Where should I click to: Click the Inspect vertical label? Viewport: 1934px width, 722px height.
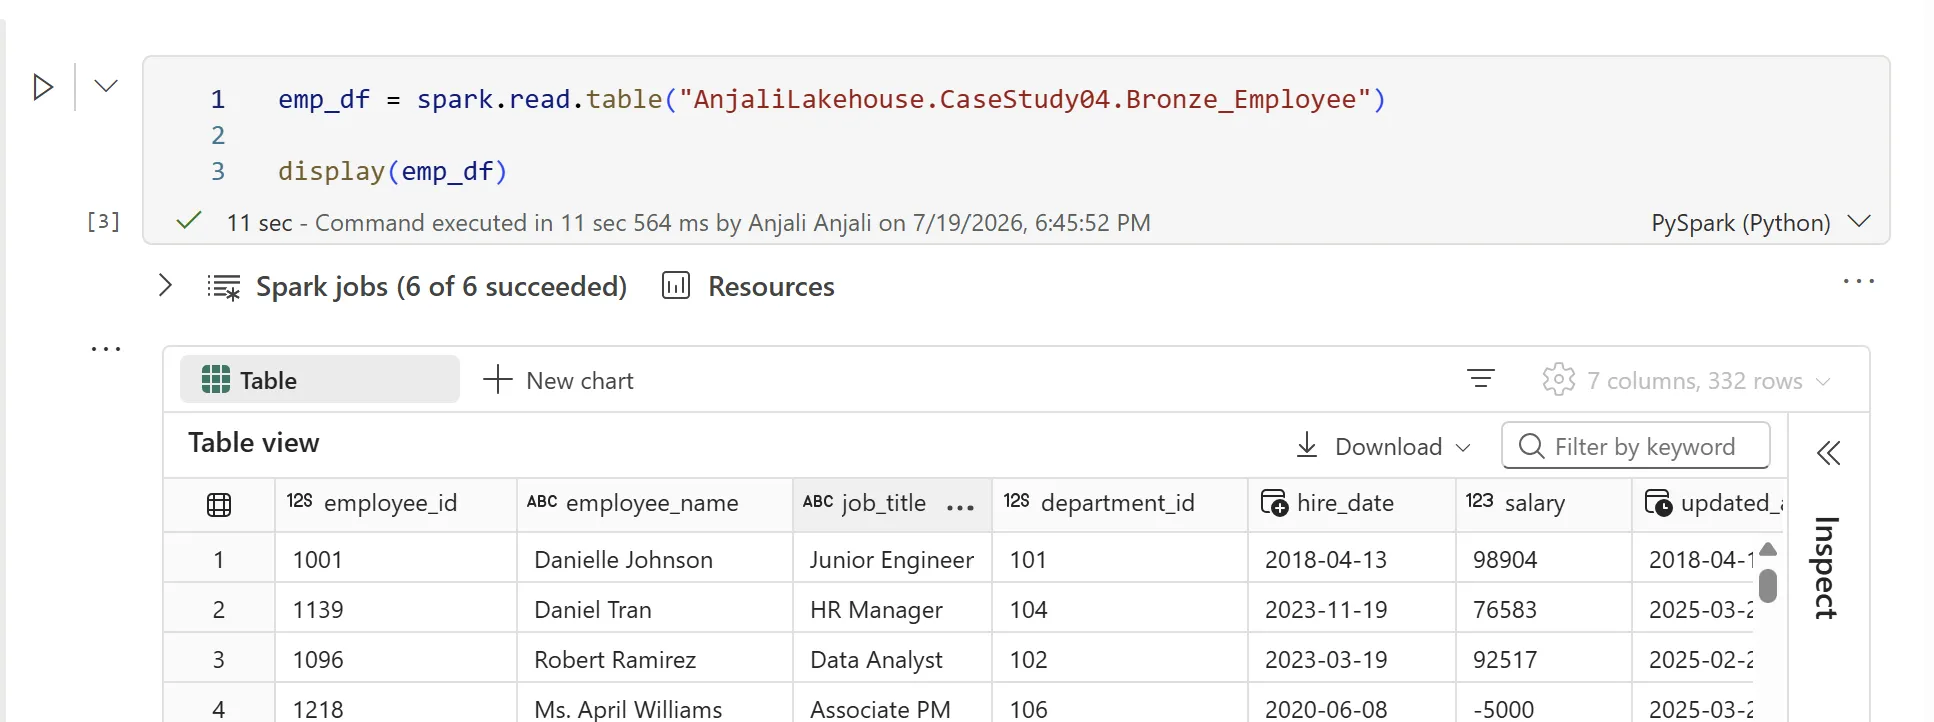1826,568
